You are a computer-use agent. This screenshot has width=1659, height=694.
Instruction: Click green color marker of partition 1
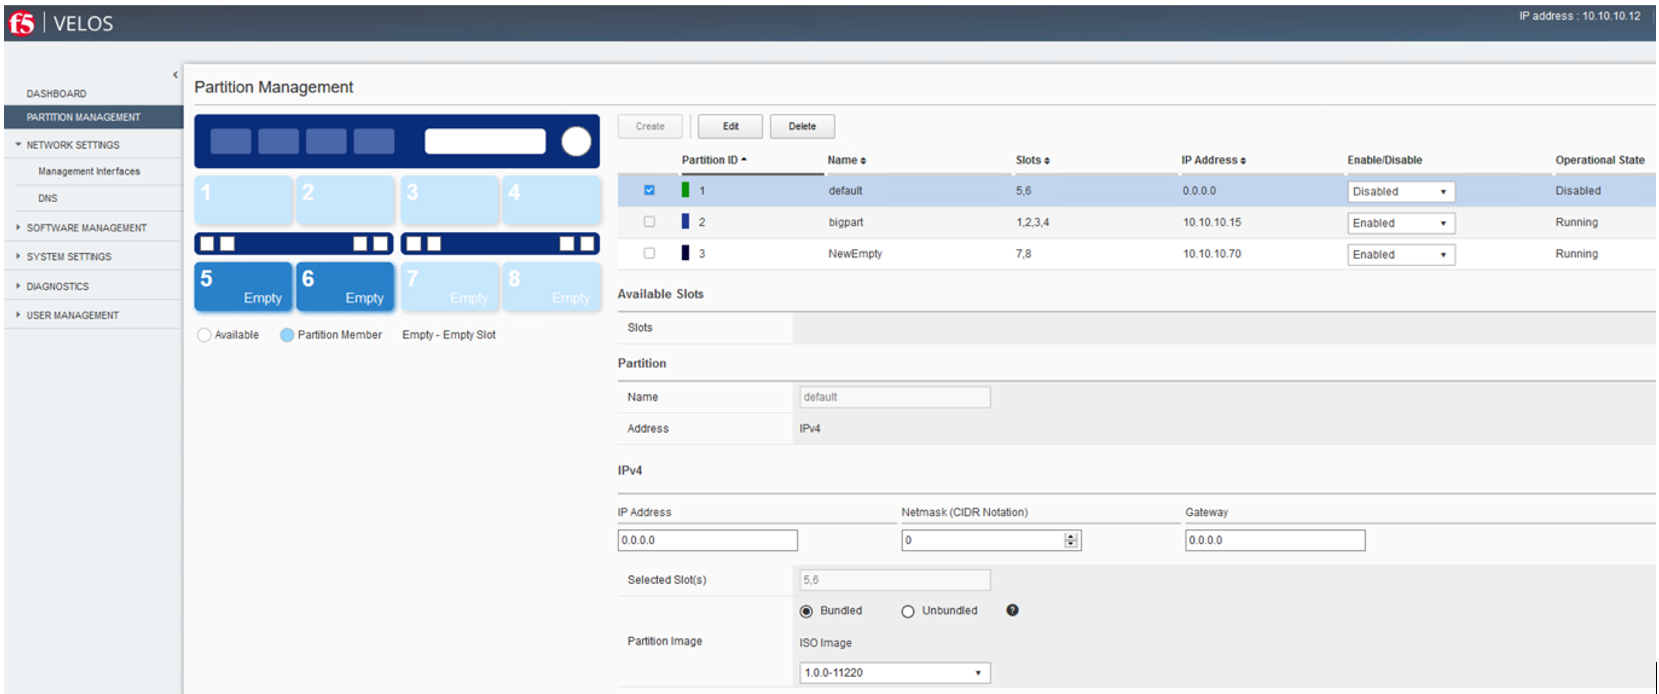685,190
